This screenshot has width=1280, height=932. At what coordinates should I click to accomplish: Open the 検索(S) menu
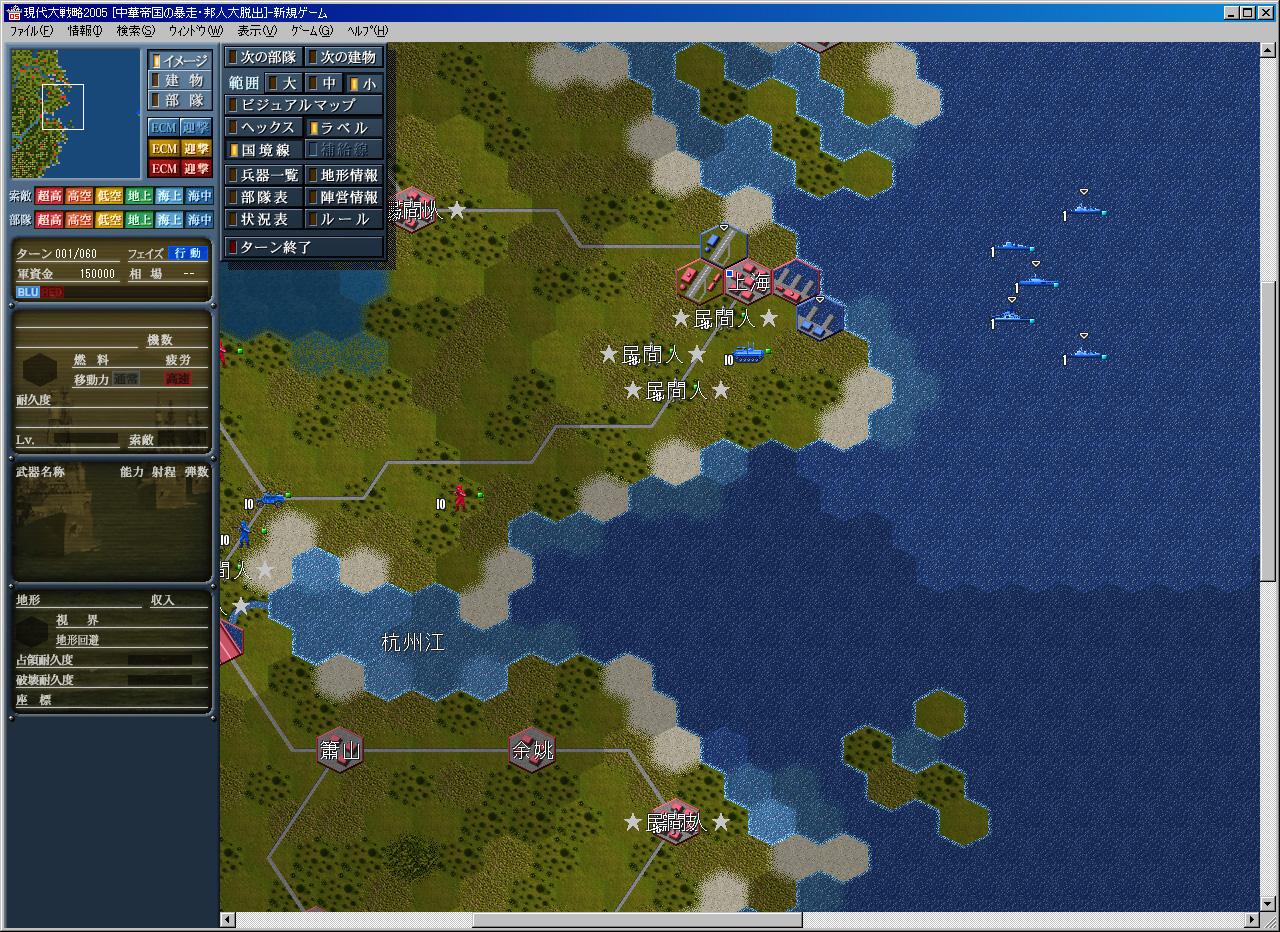136,31
